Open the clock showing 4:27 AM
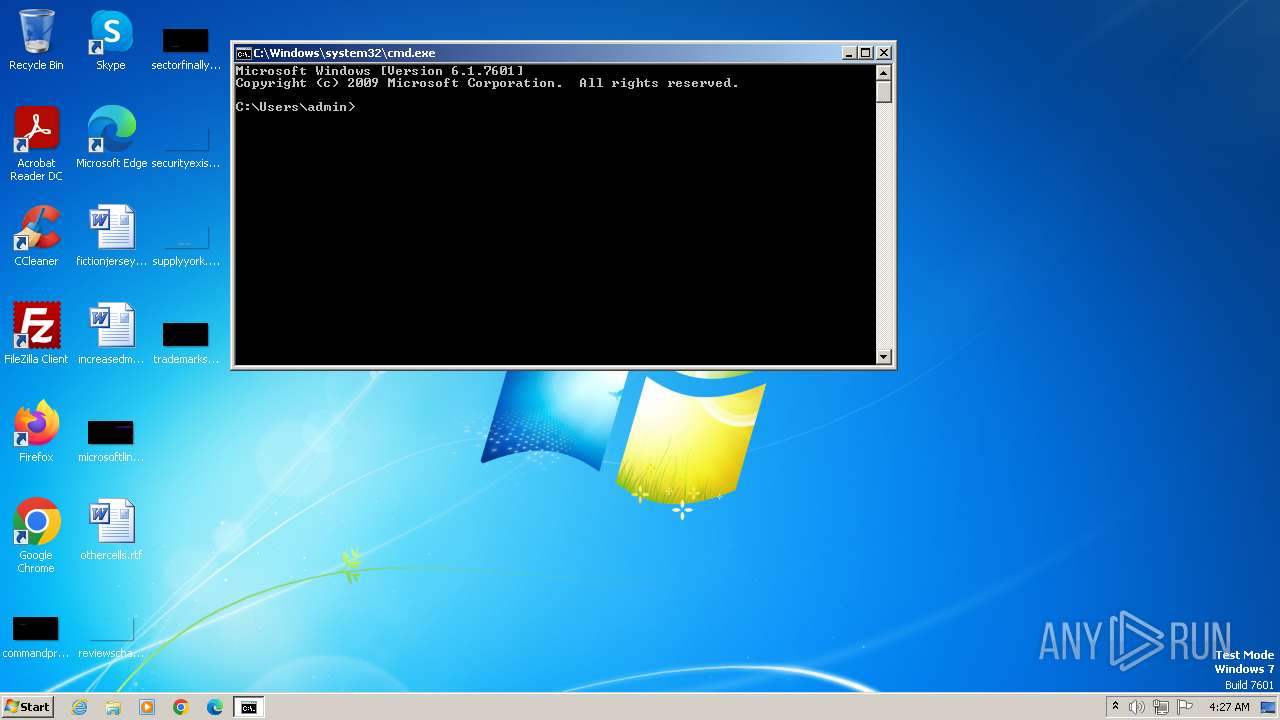Viewport: 1280px width, 720px height. coord(1229,707)
